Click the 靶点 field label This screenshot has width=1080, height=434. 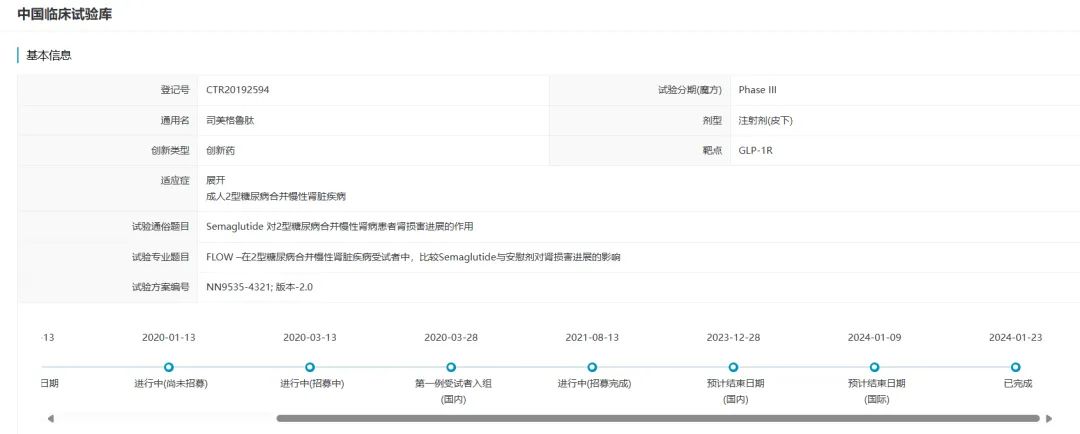coord(713,150)
